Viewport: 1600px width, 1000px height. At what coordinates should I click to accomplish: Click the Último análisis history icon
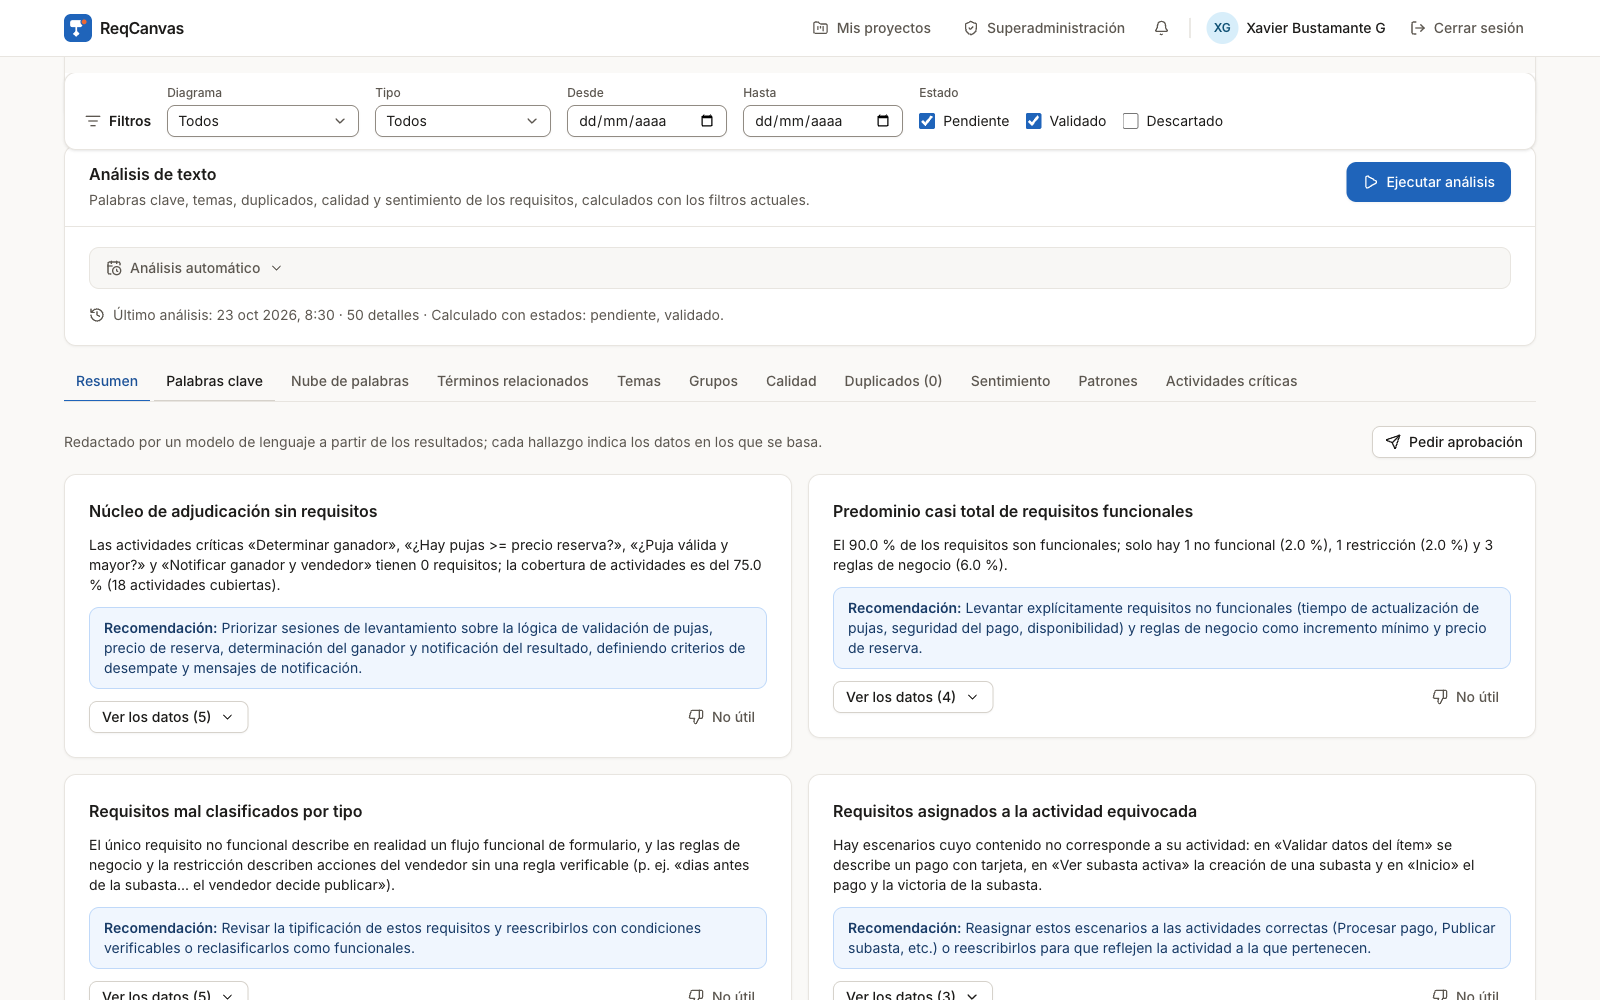[97, 315]
